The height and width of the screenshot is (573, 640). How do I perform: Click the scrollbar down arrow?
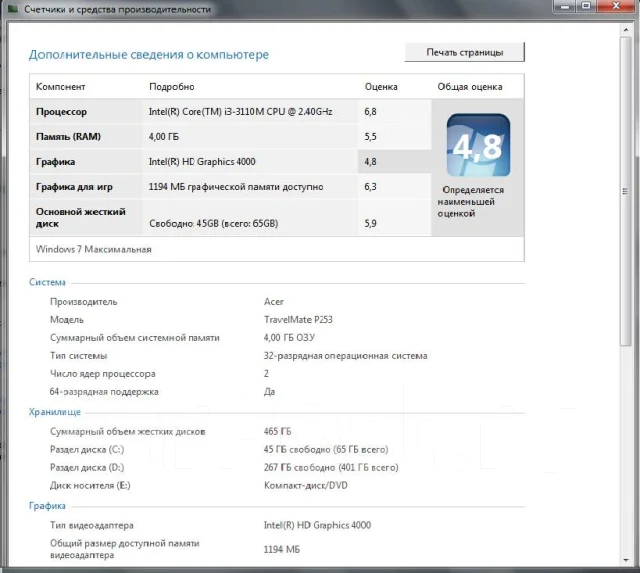626,560
